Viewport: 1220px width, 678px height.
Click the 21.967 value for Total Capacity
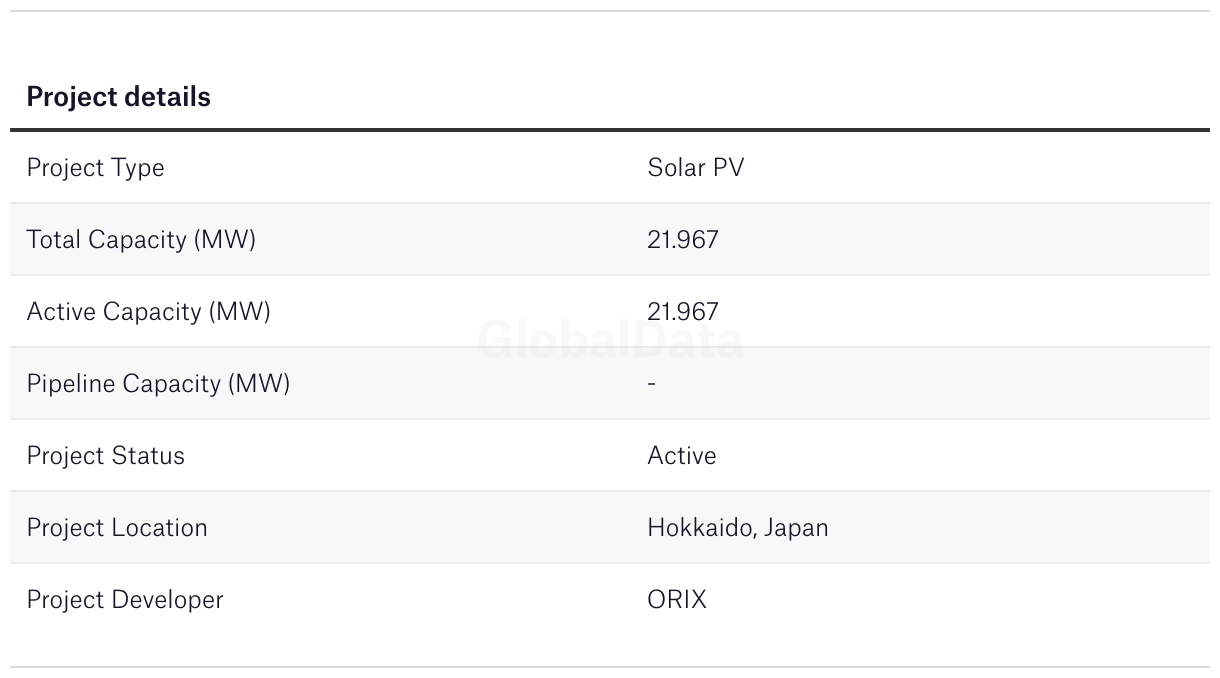pyautogui.click(x=682, y=240)
